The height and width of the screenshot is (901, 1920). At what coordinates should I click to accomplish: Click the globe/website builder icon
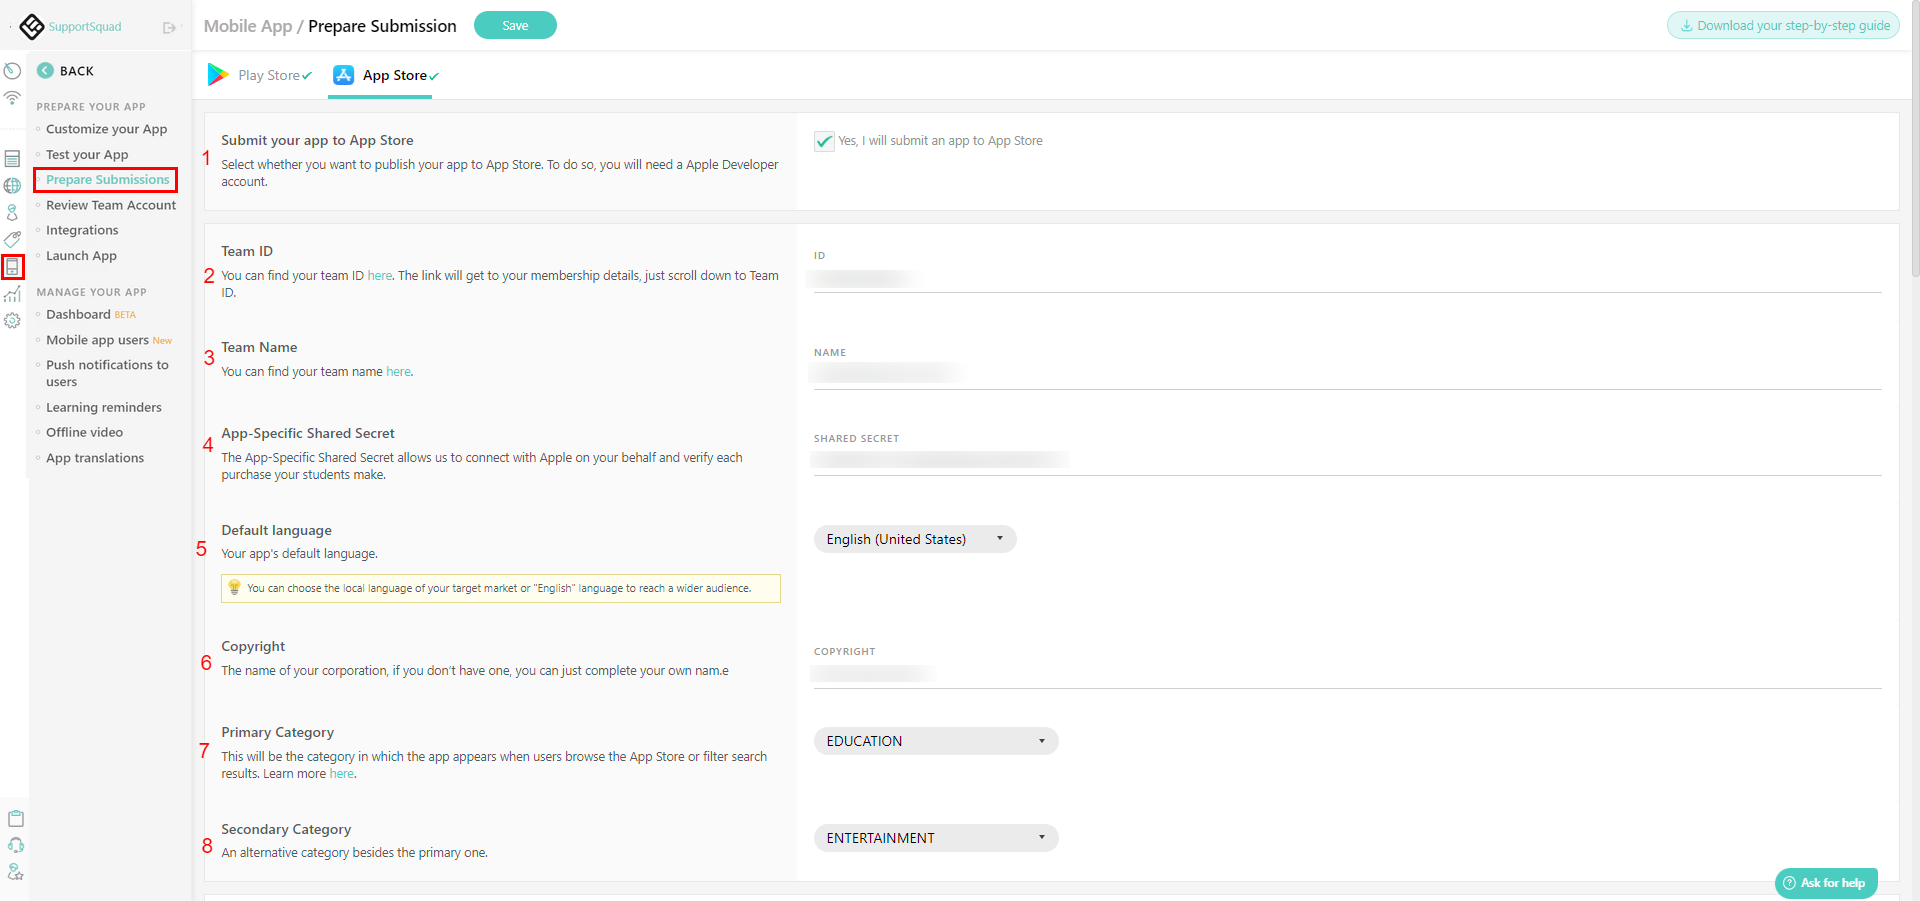[x=12, y=185]
